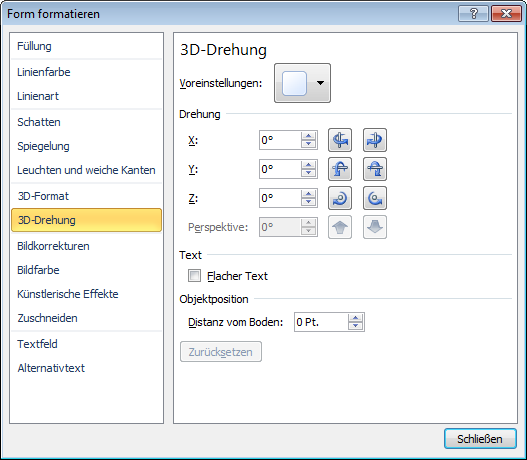The height and width of the screenshot is (460, 527).
Task: Increase X rotation with up spinner
Action: (x=308, y=136)
